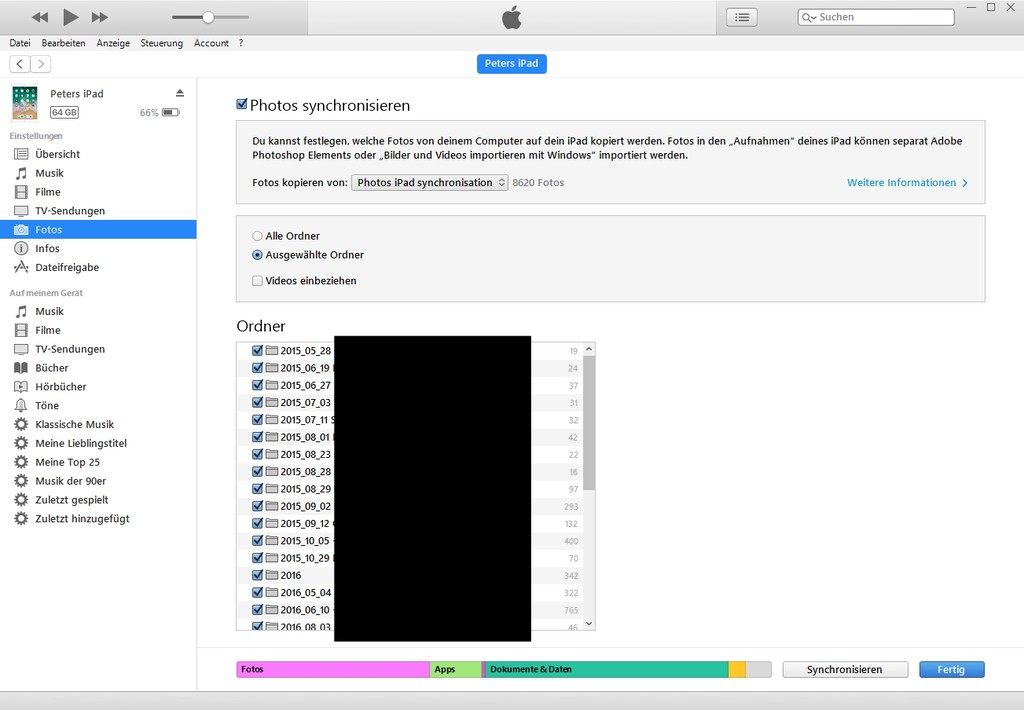Open Hörbücher on the device
Screen dimensions: 1024x710
tap(98, 387)
